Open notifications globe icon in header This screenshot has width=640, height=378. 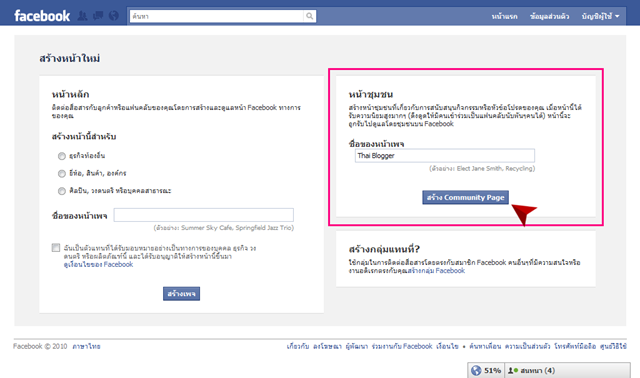tap(114, 16)
